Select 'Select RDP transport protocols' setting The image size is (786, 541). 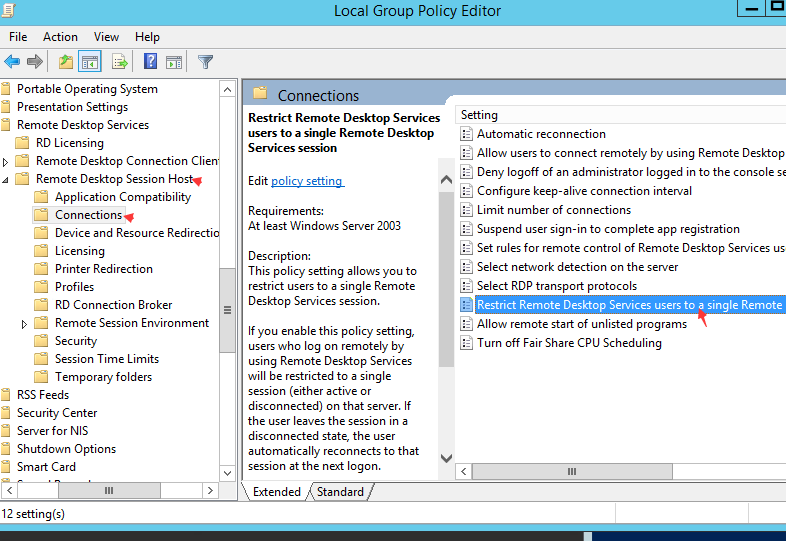[x=556, y=286]
